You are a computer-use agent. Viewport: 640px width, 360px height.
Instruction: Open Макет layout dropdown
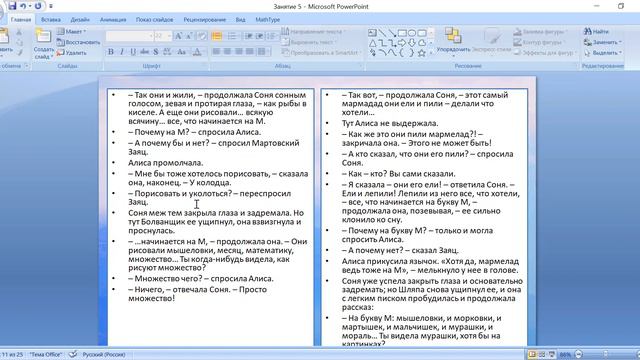click(71, 31)
